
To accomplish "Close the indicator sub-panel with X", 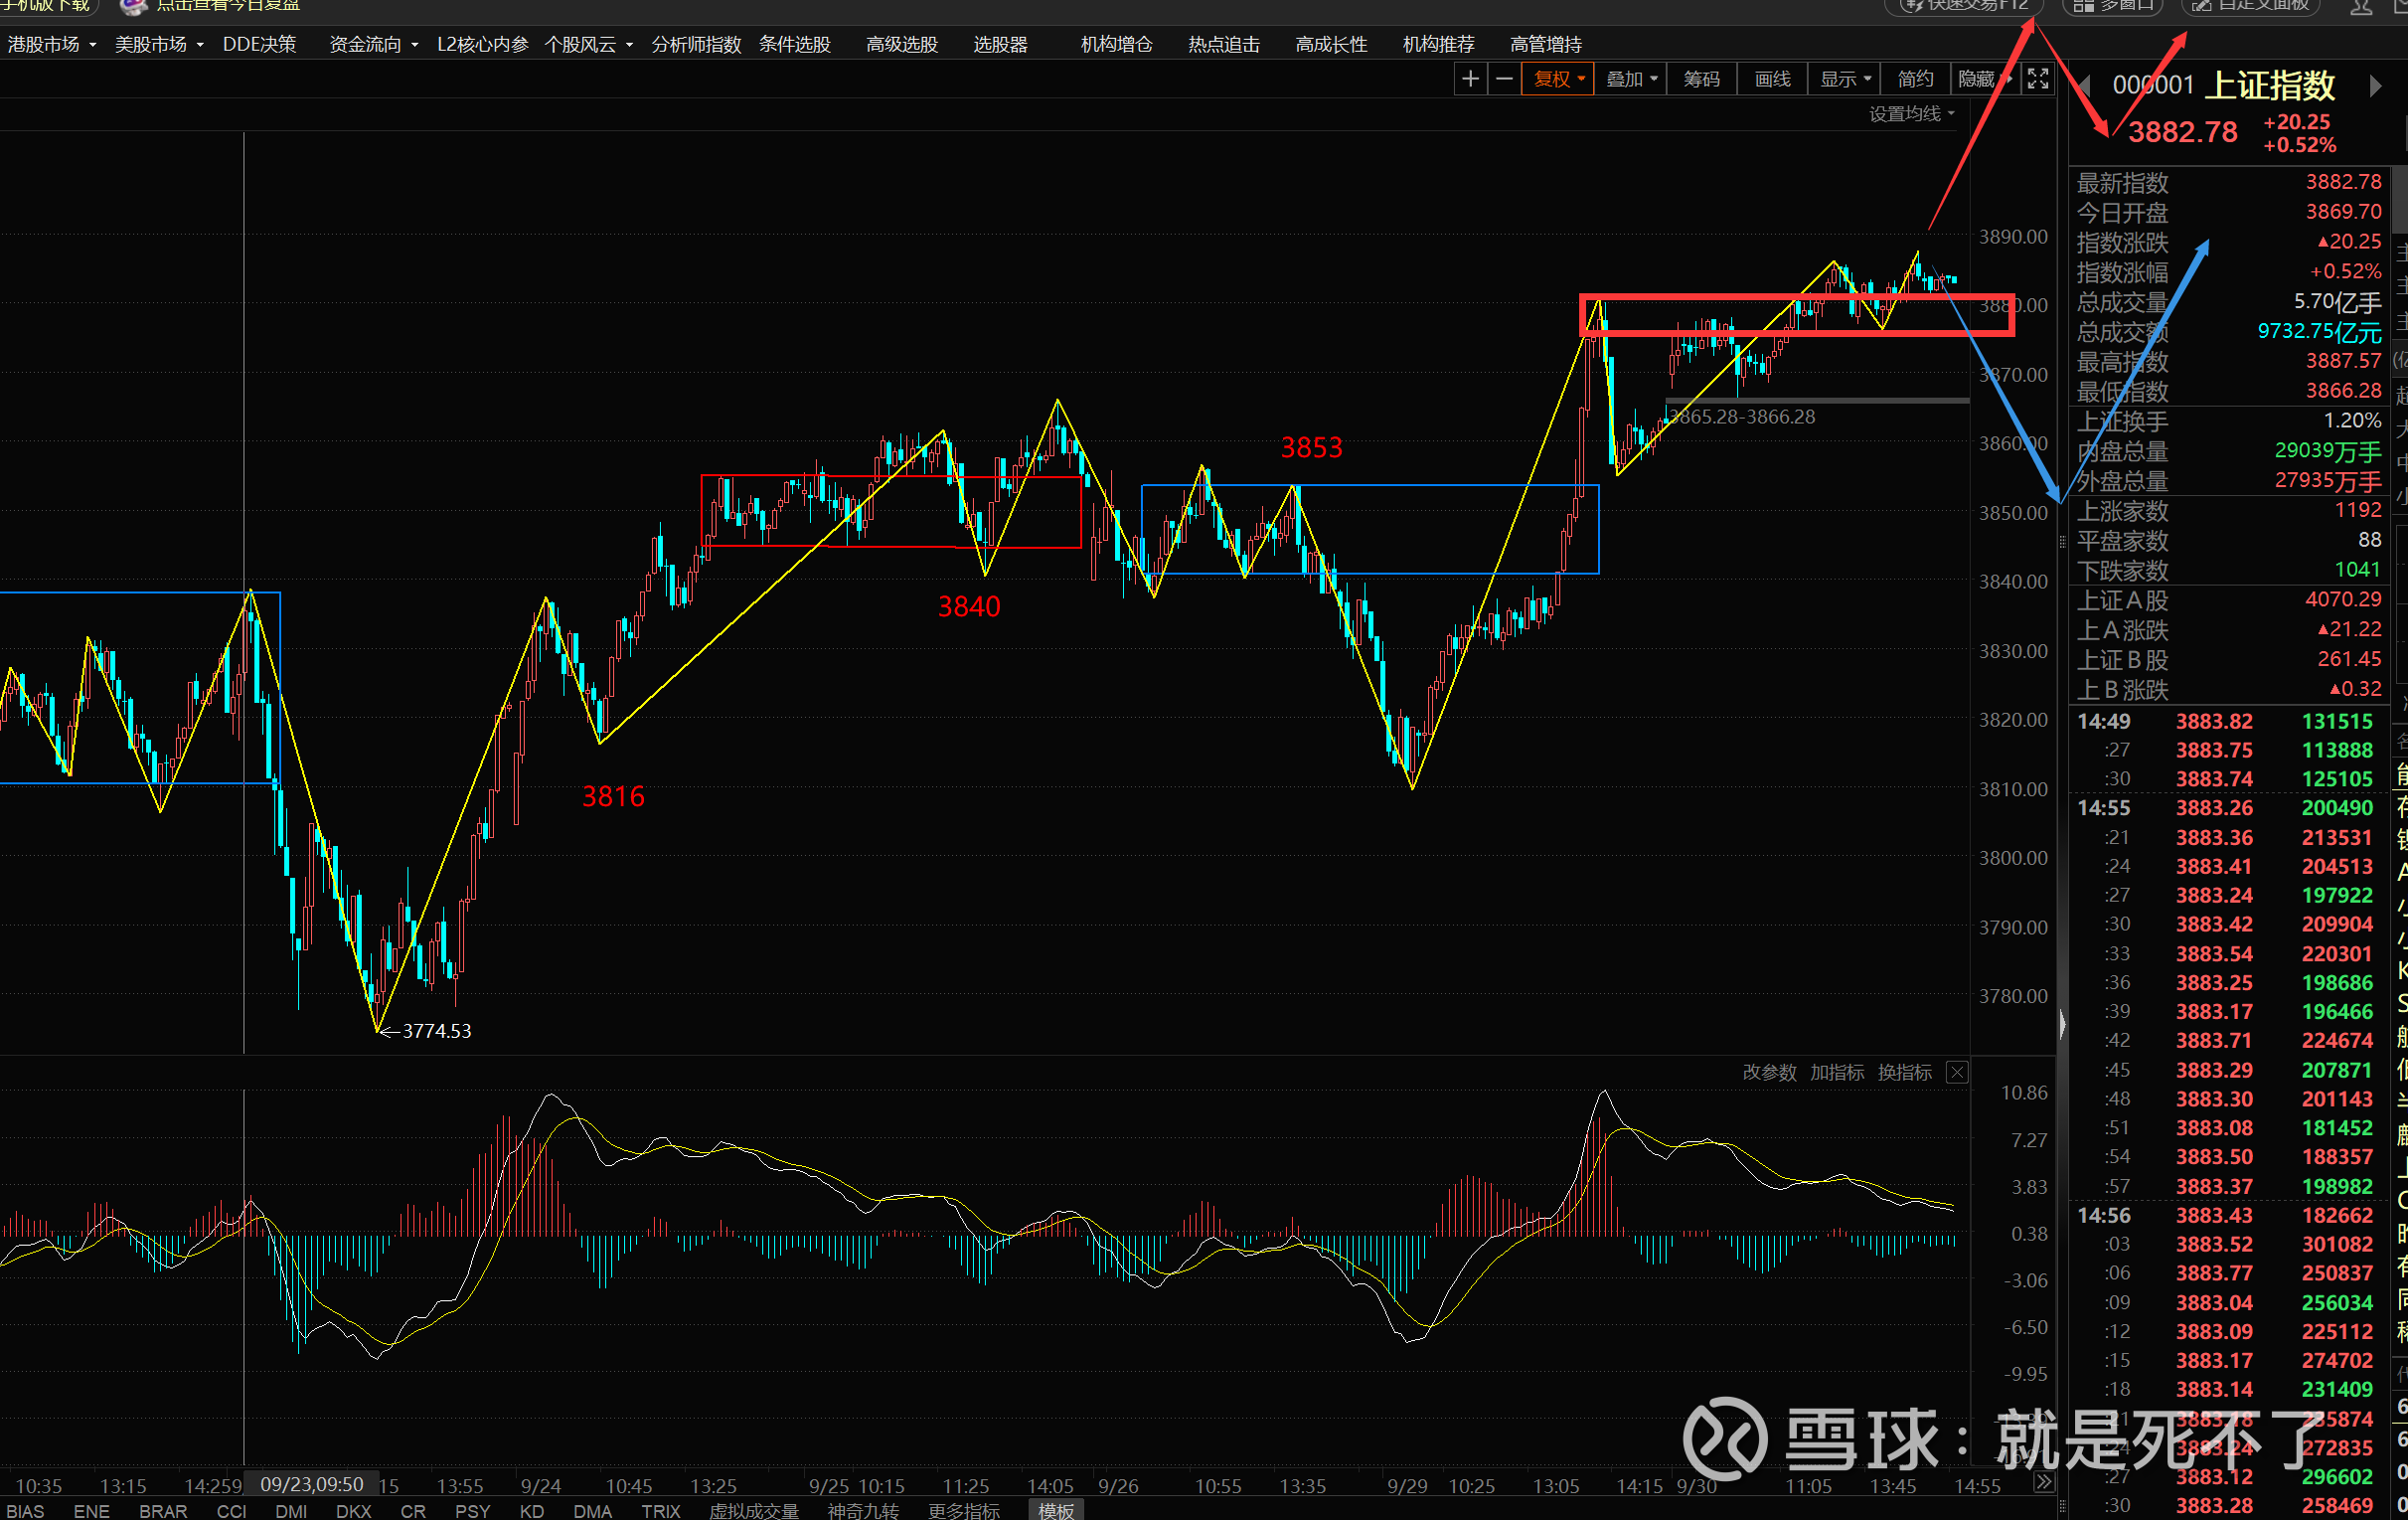I will pyautogui.click(x=1957, y=1073).
